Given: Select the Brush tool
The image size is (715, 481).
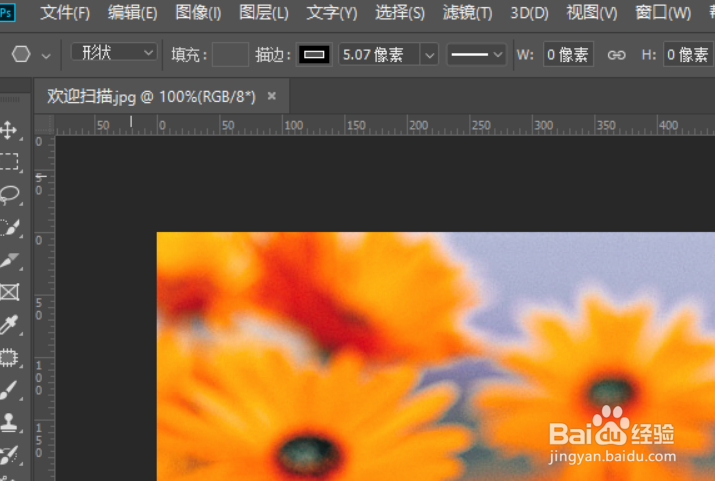Looking at the screenshot, I should [x=9, y=390].
